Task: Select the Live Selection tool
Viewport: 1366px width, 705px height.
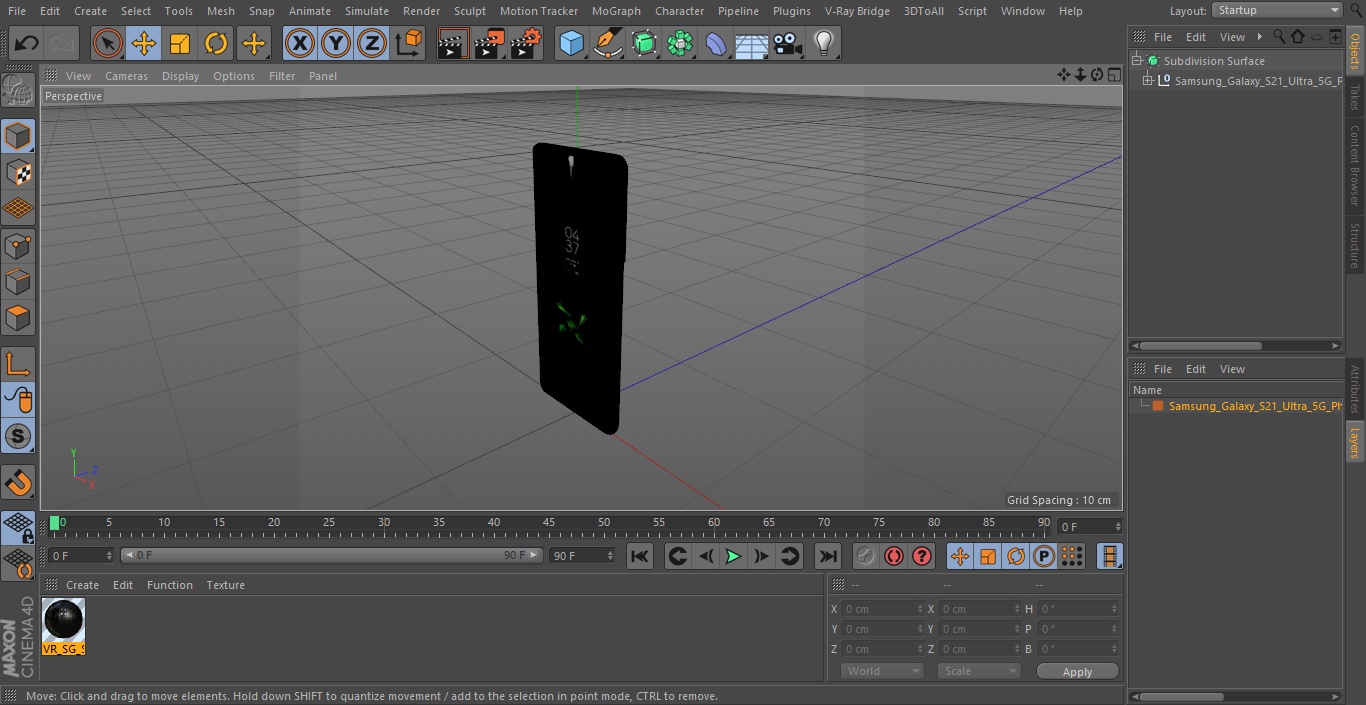Action: (x=107, y=43)
